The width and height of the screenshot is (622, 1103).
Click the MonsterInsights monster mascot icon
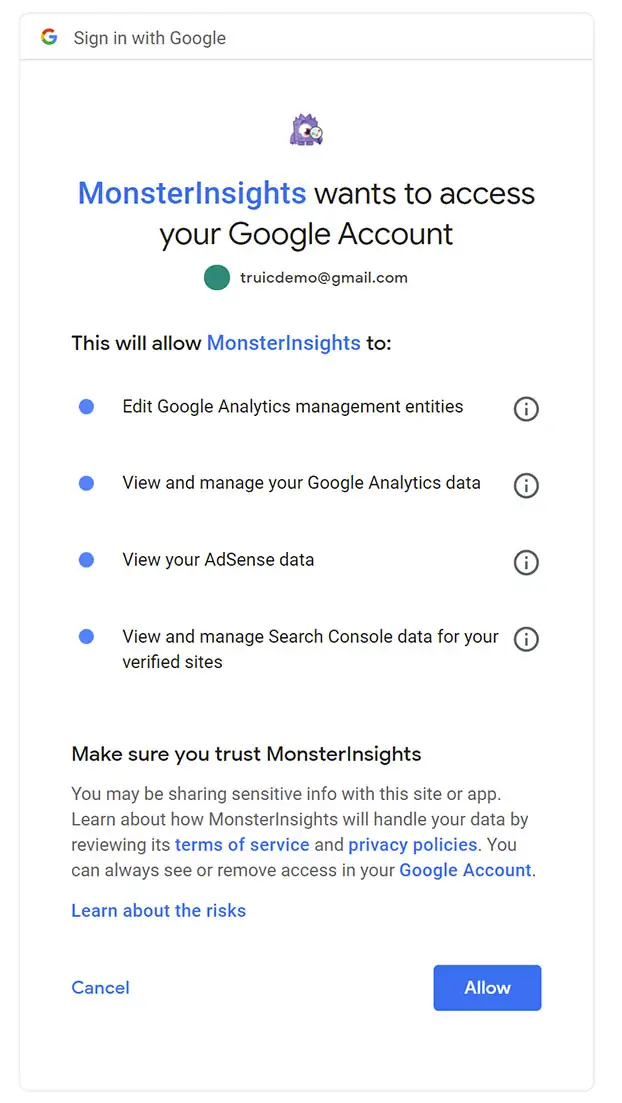pos(307,129)
